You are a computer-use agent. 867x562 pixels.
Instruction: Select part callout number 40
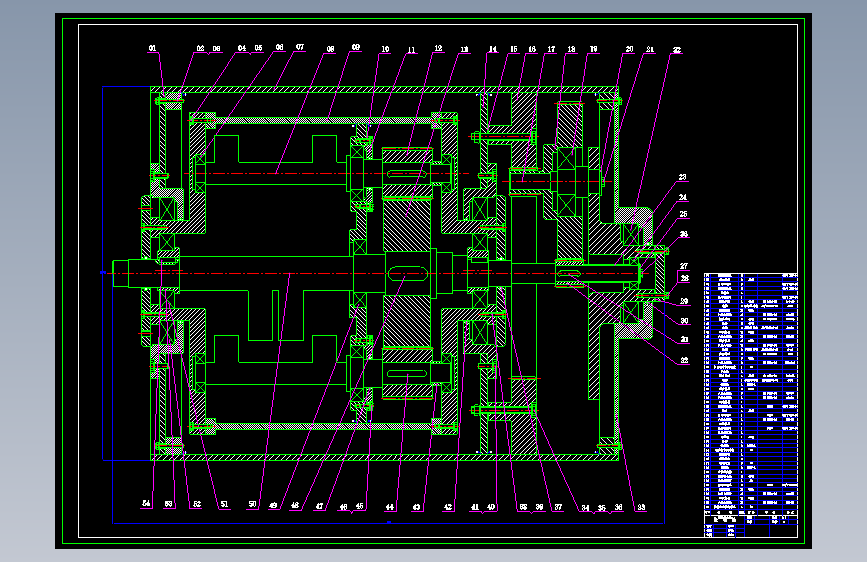491,507
